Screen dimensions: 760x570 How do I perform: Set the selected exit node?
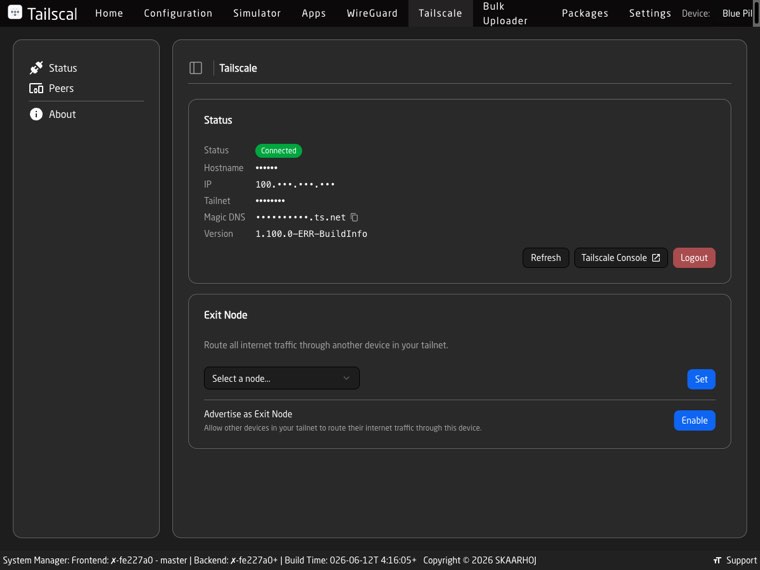701,379
